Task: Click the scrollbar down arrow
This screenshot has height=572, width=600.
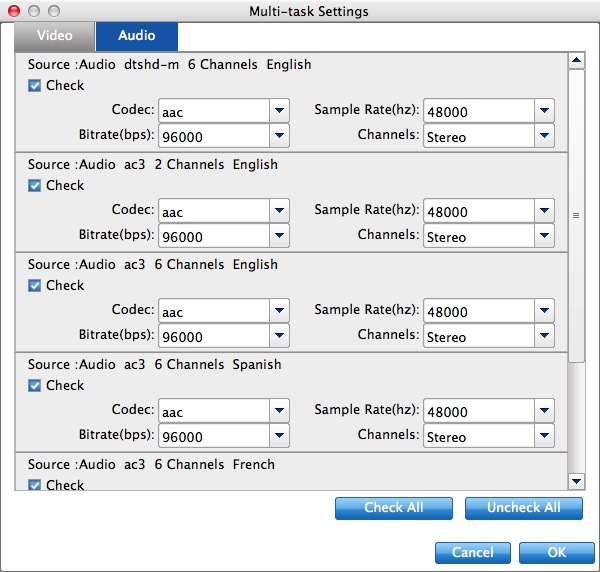Action: pos(576,481)
